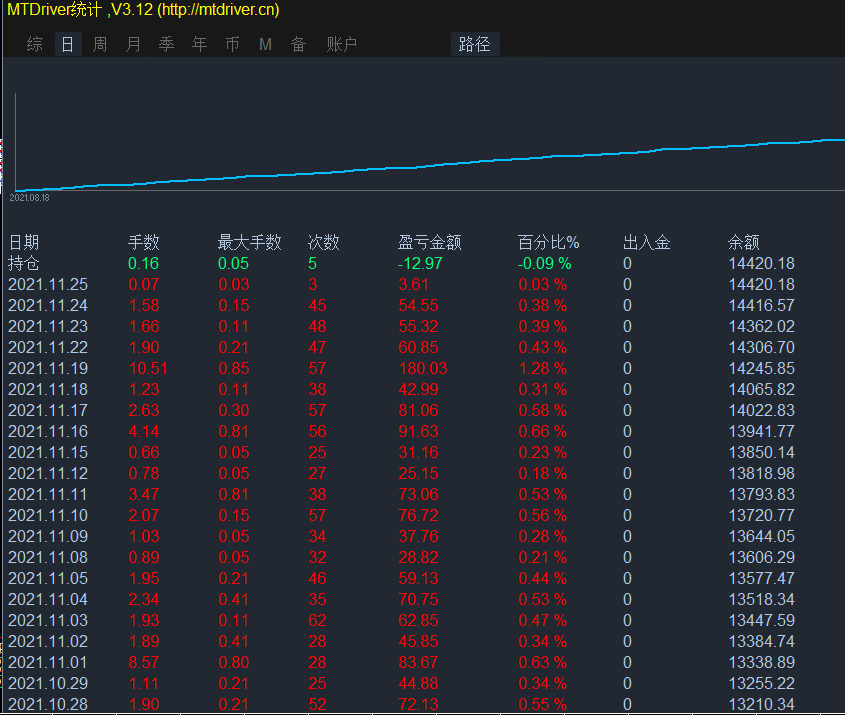Switch to the 账户 account tab
Viewport: 845px width, 715px height.
click(x=342, y=44)
